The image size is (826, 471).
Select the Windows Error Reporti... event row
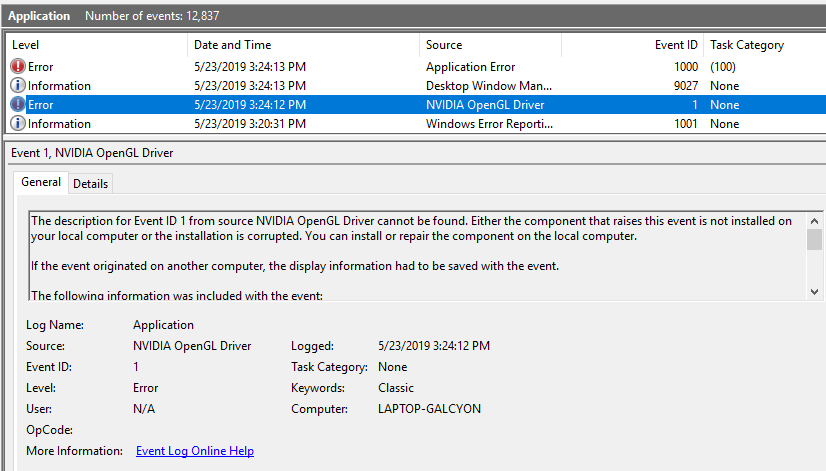[x=416, y=123]
